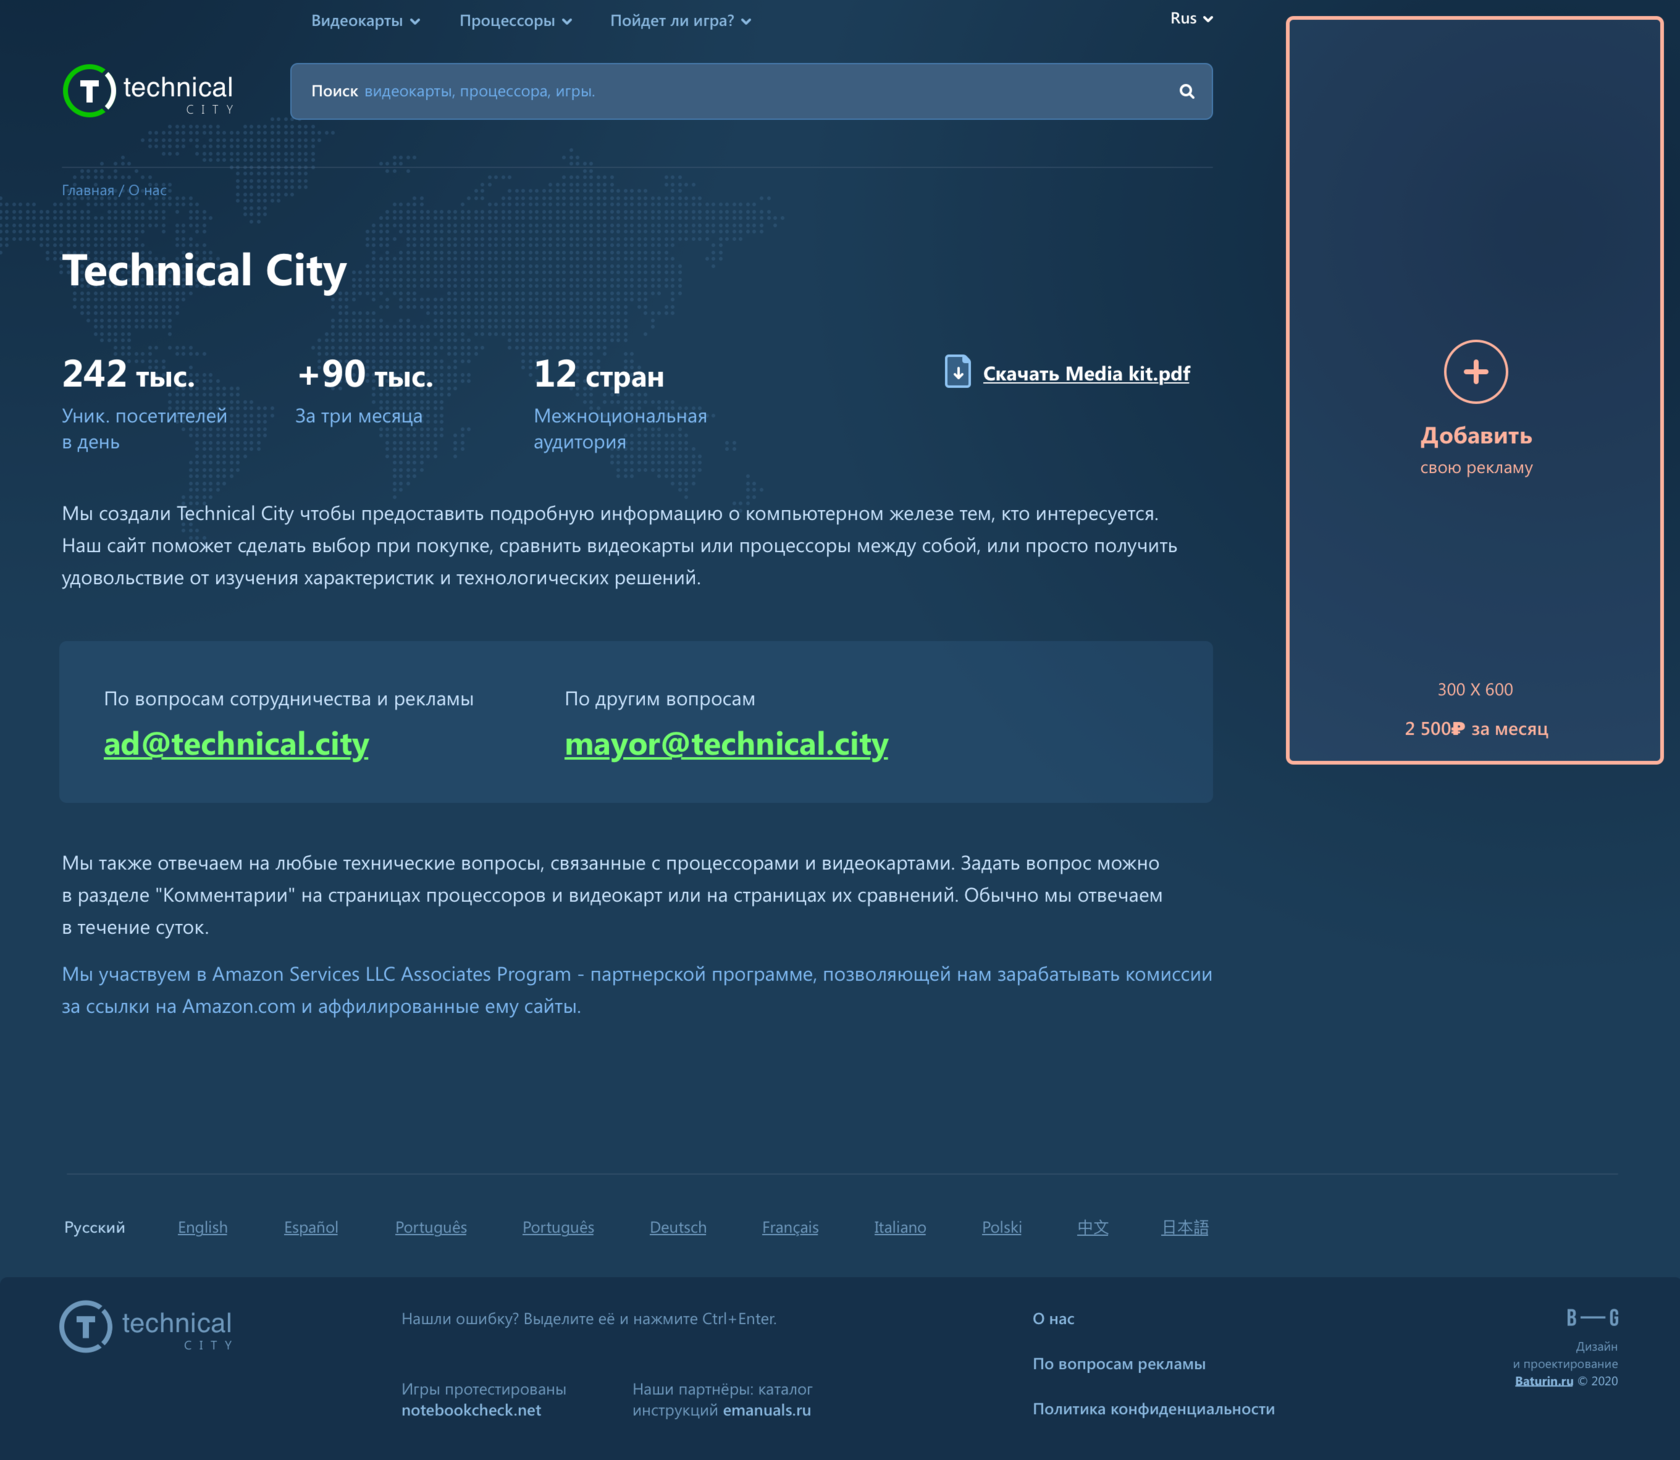1680x1460 pixels.
Task: Switch site language to Polski
Action: coord(1002,1227)
